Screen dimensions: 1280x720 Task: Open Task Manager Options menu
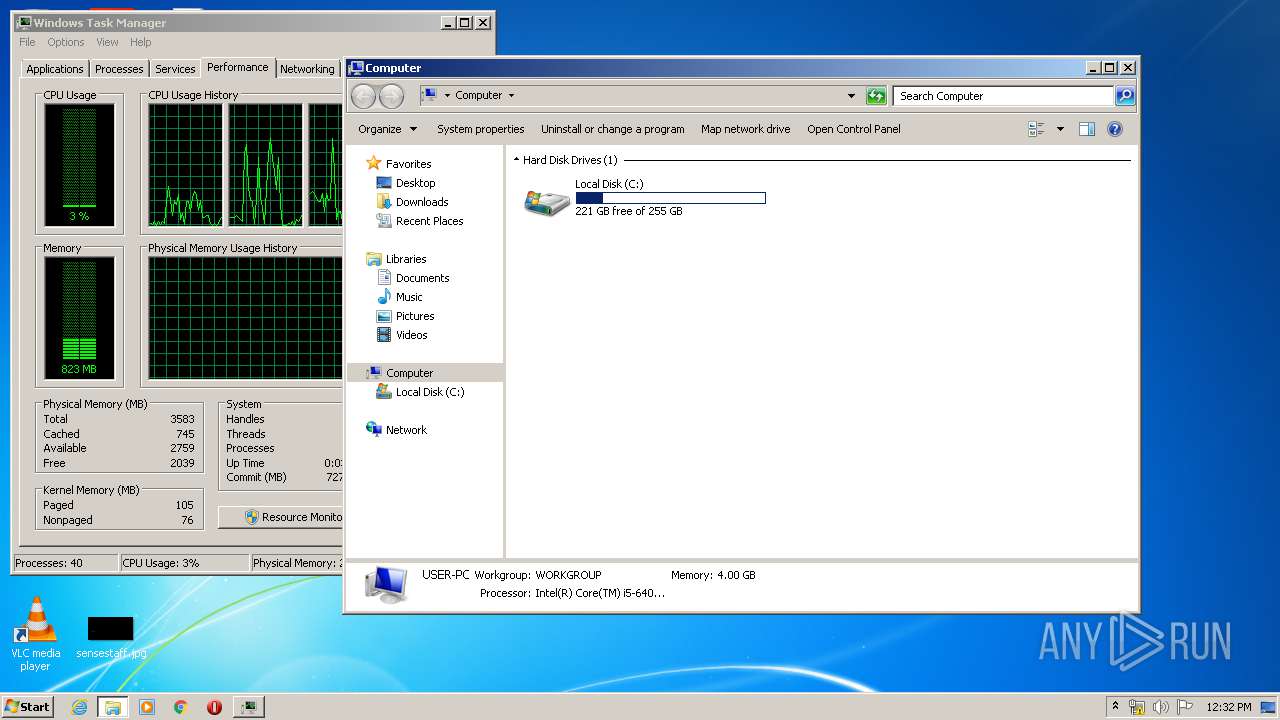(x=66, y=42)
